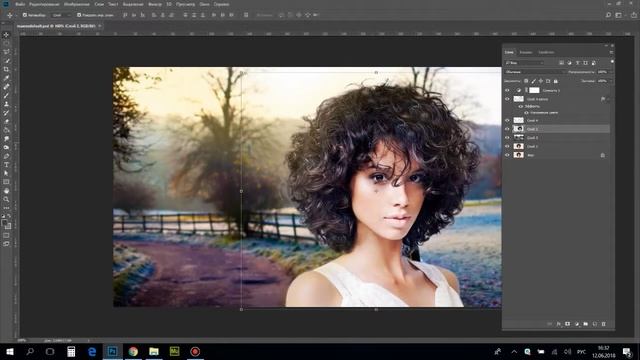Open Layers panel menu
The height and width of the screenshot is (360, 640).
pyautogui.click(x=611, y=52)
